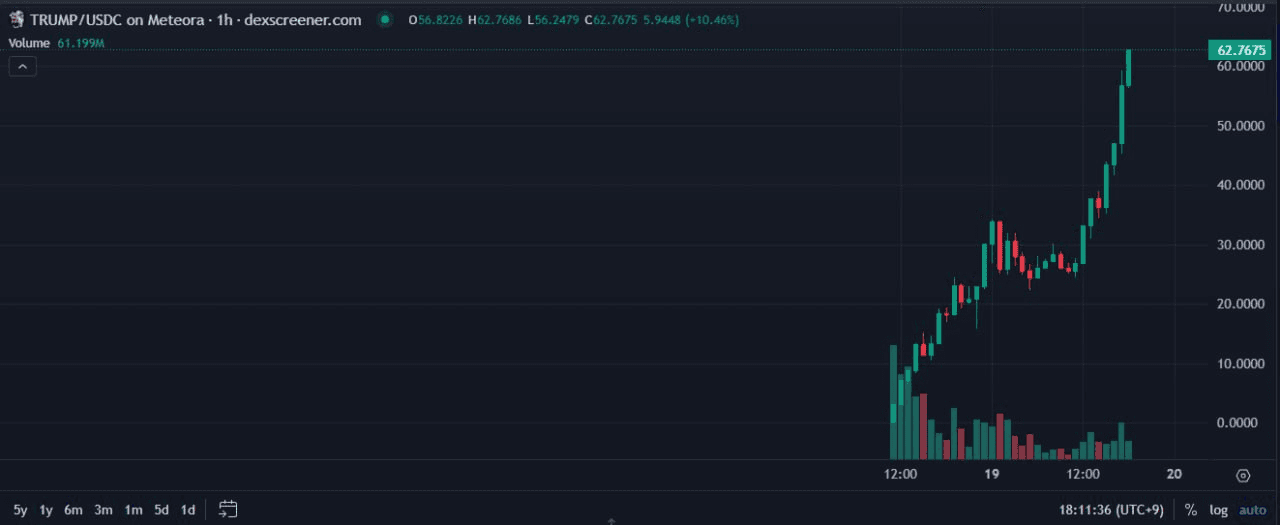Select the 1m time range
The image size is (1280, 525).
click(x=133, y=510)
